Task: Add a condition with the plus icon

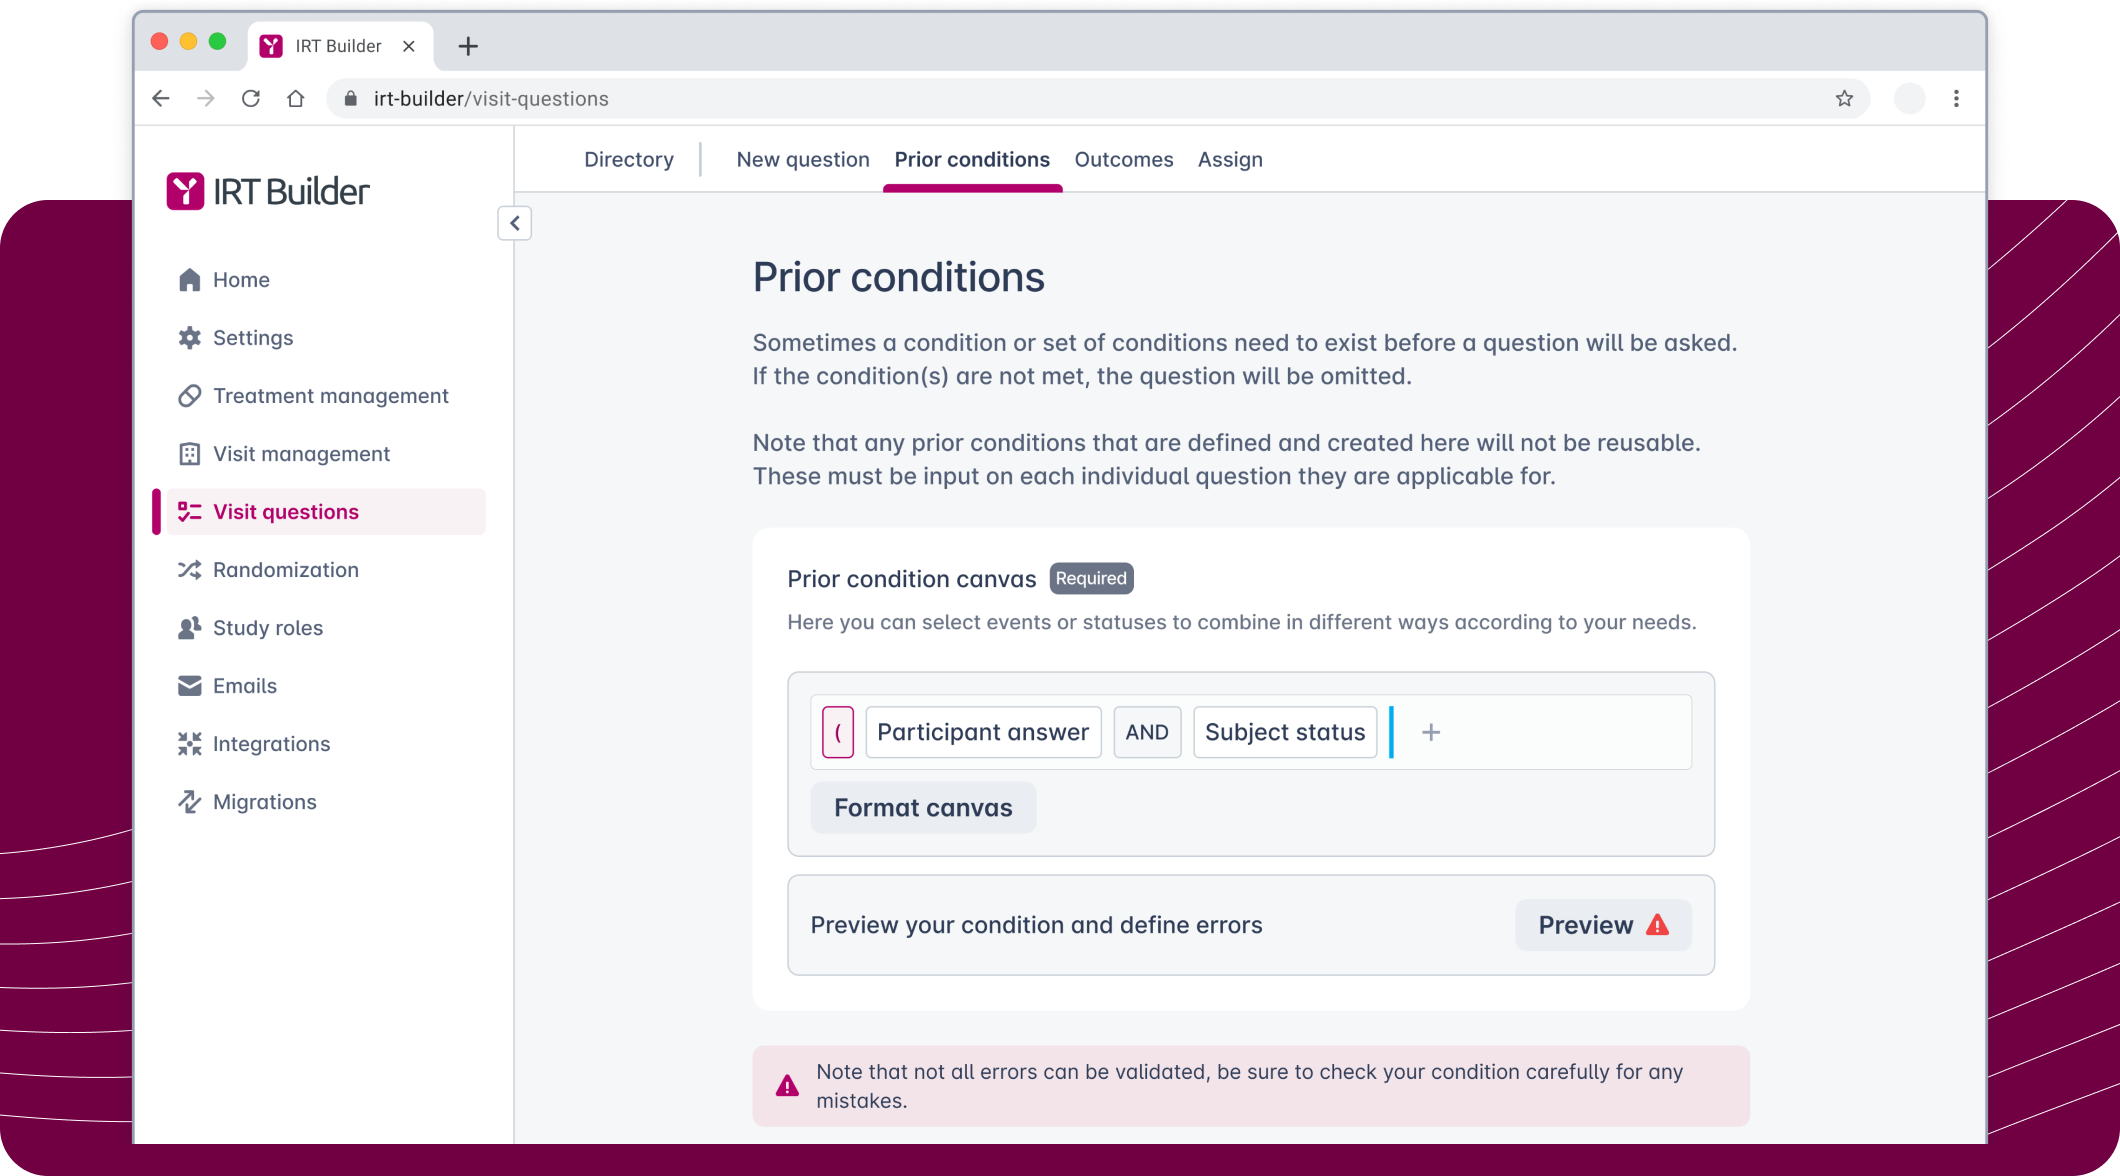Action: (1431, 732)
